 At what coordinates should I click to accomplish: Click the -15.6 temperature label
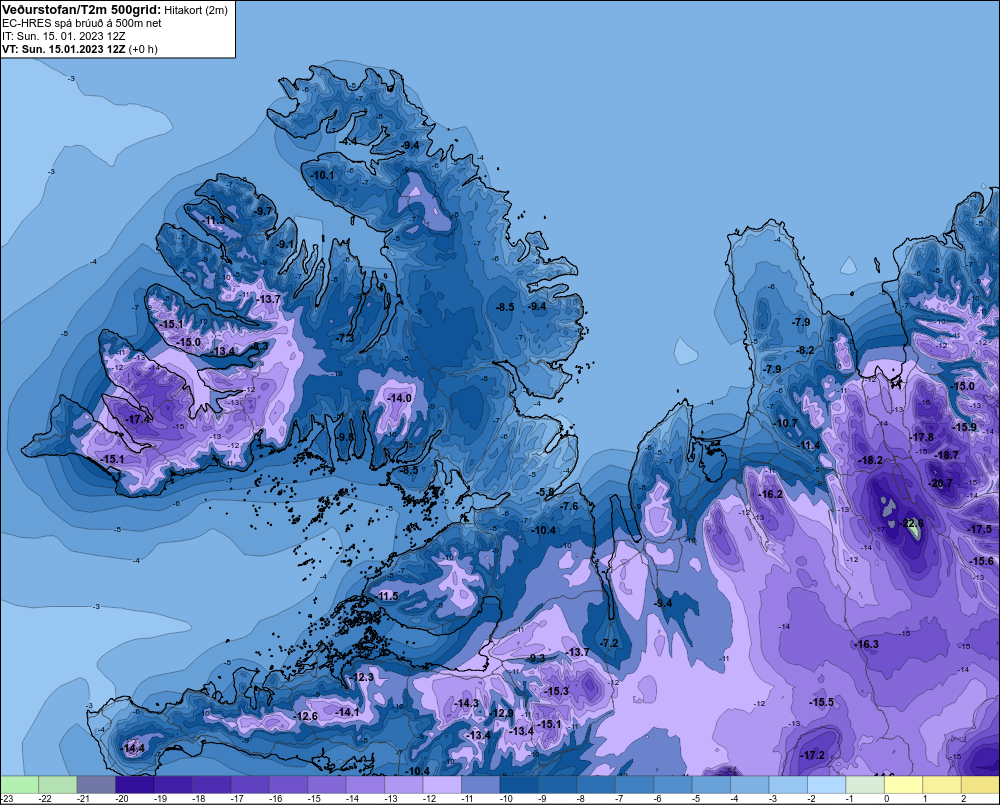[x=982, y=561]
